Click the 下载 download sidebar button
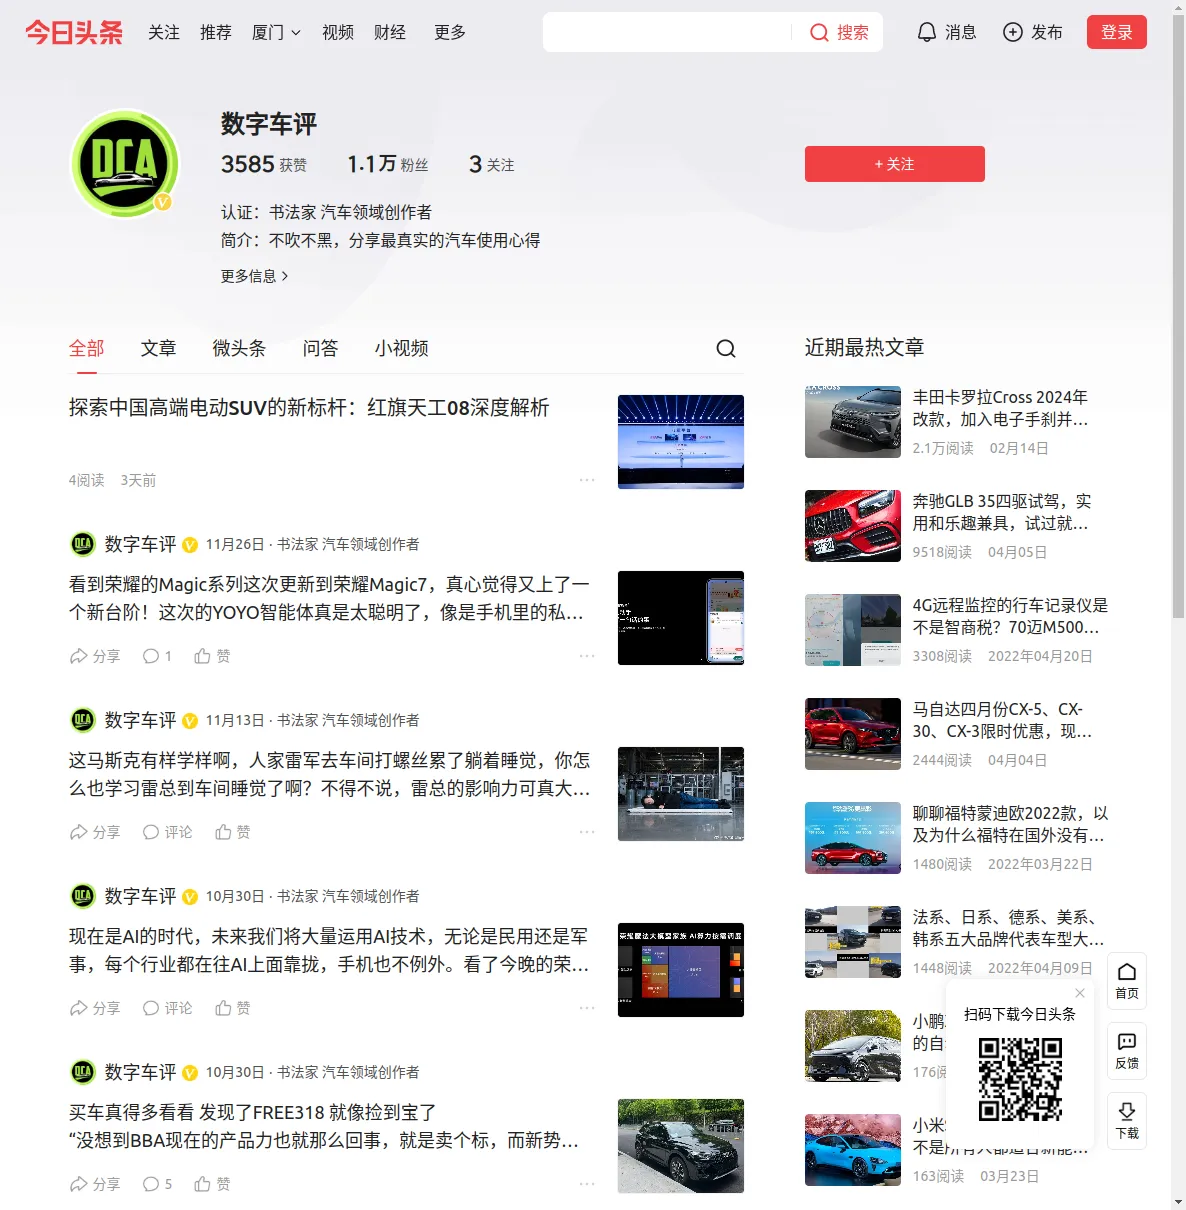The width and height of the screenshot is (1186, 1210). tap(1127, 1121)
